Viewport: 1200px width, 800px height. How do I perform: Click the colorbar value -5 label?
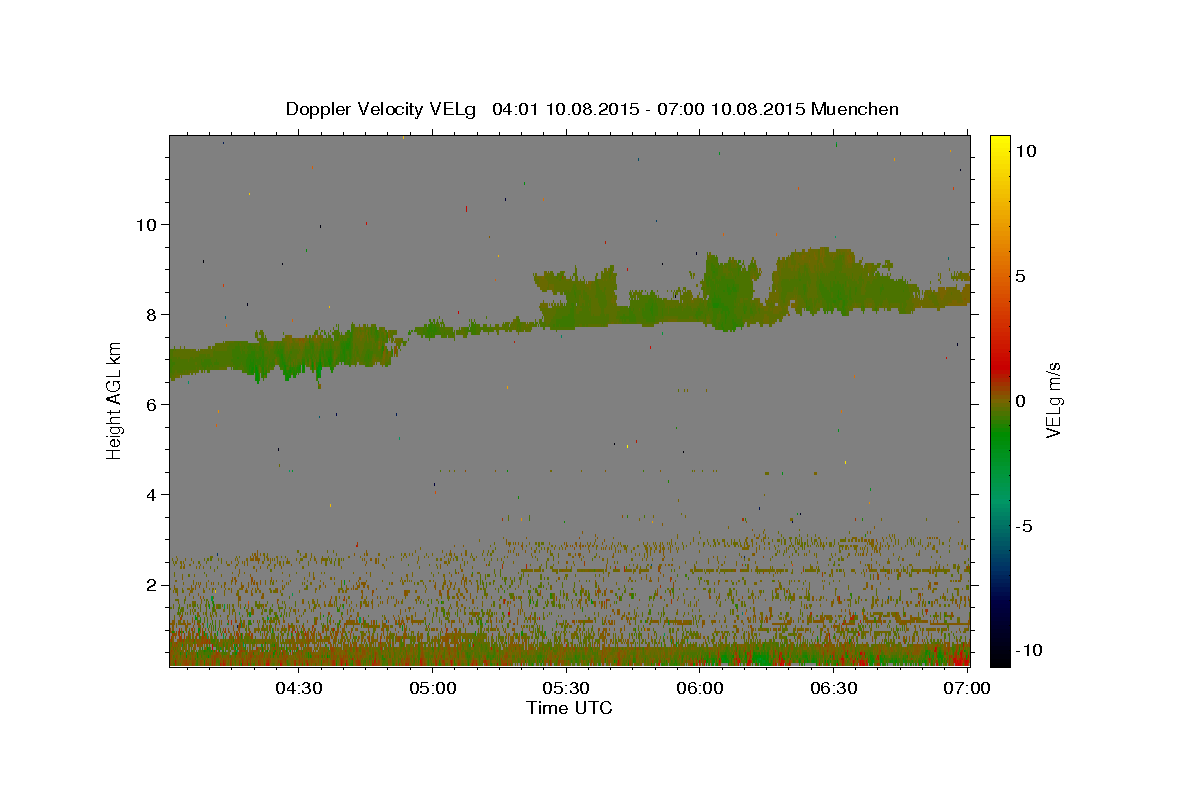tap(1024, 526)
